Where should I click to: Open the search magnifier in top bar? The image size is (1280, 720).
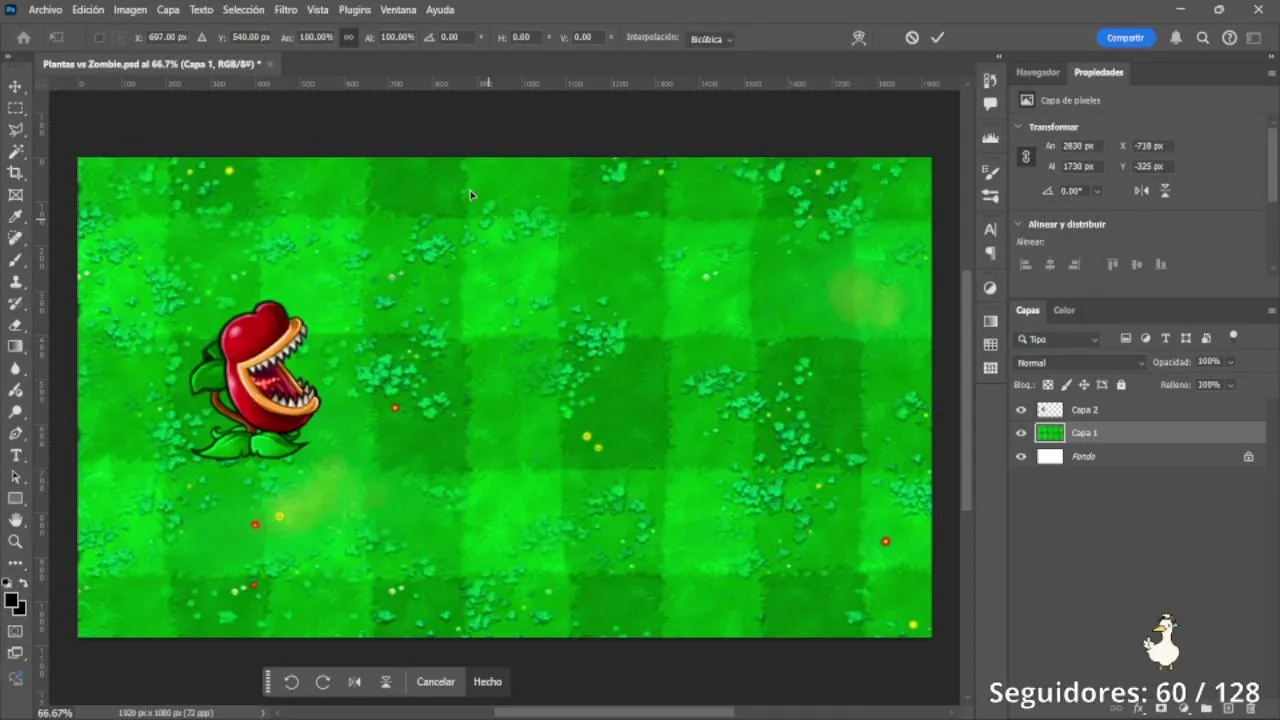(1203, 37)
